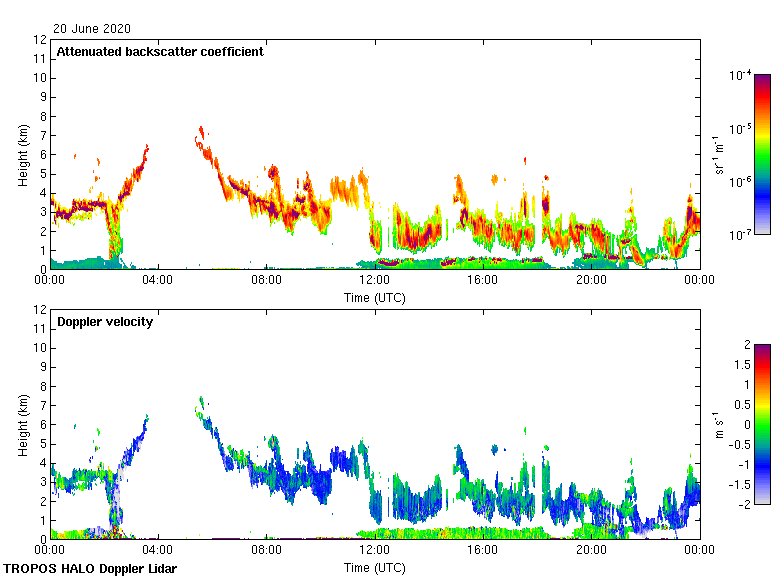Click 20:00 on the Doppler velocity time axis

591,551
